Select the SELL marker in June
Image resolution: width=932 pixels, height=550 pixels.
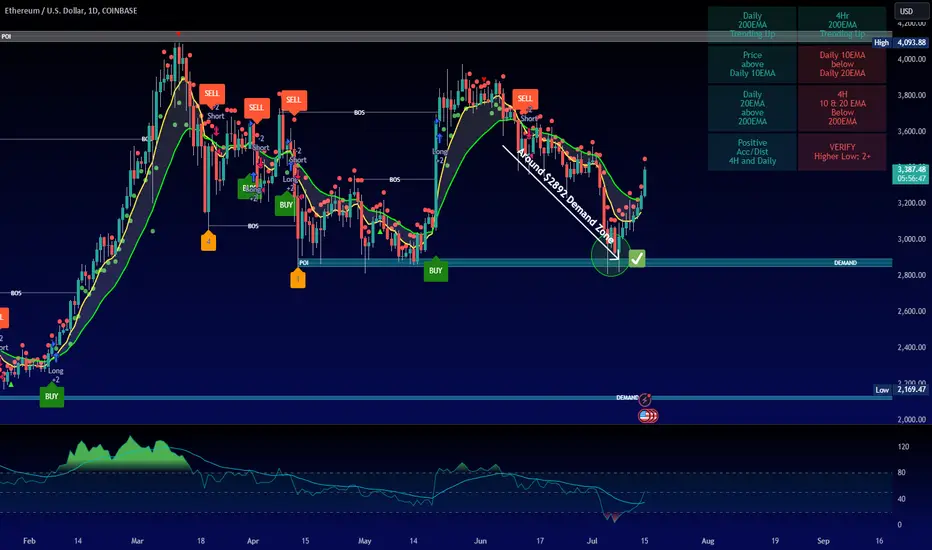point(525,99)
